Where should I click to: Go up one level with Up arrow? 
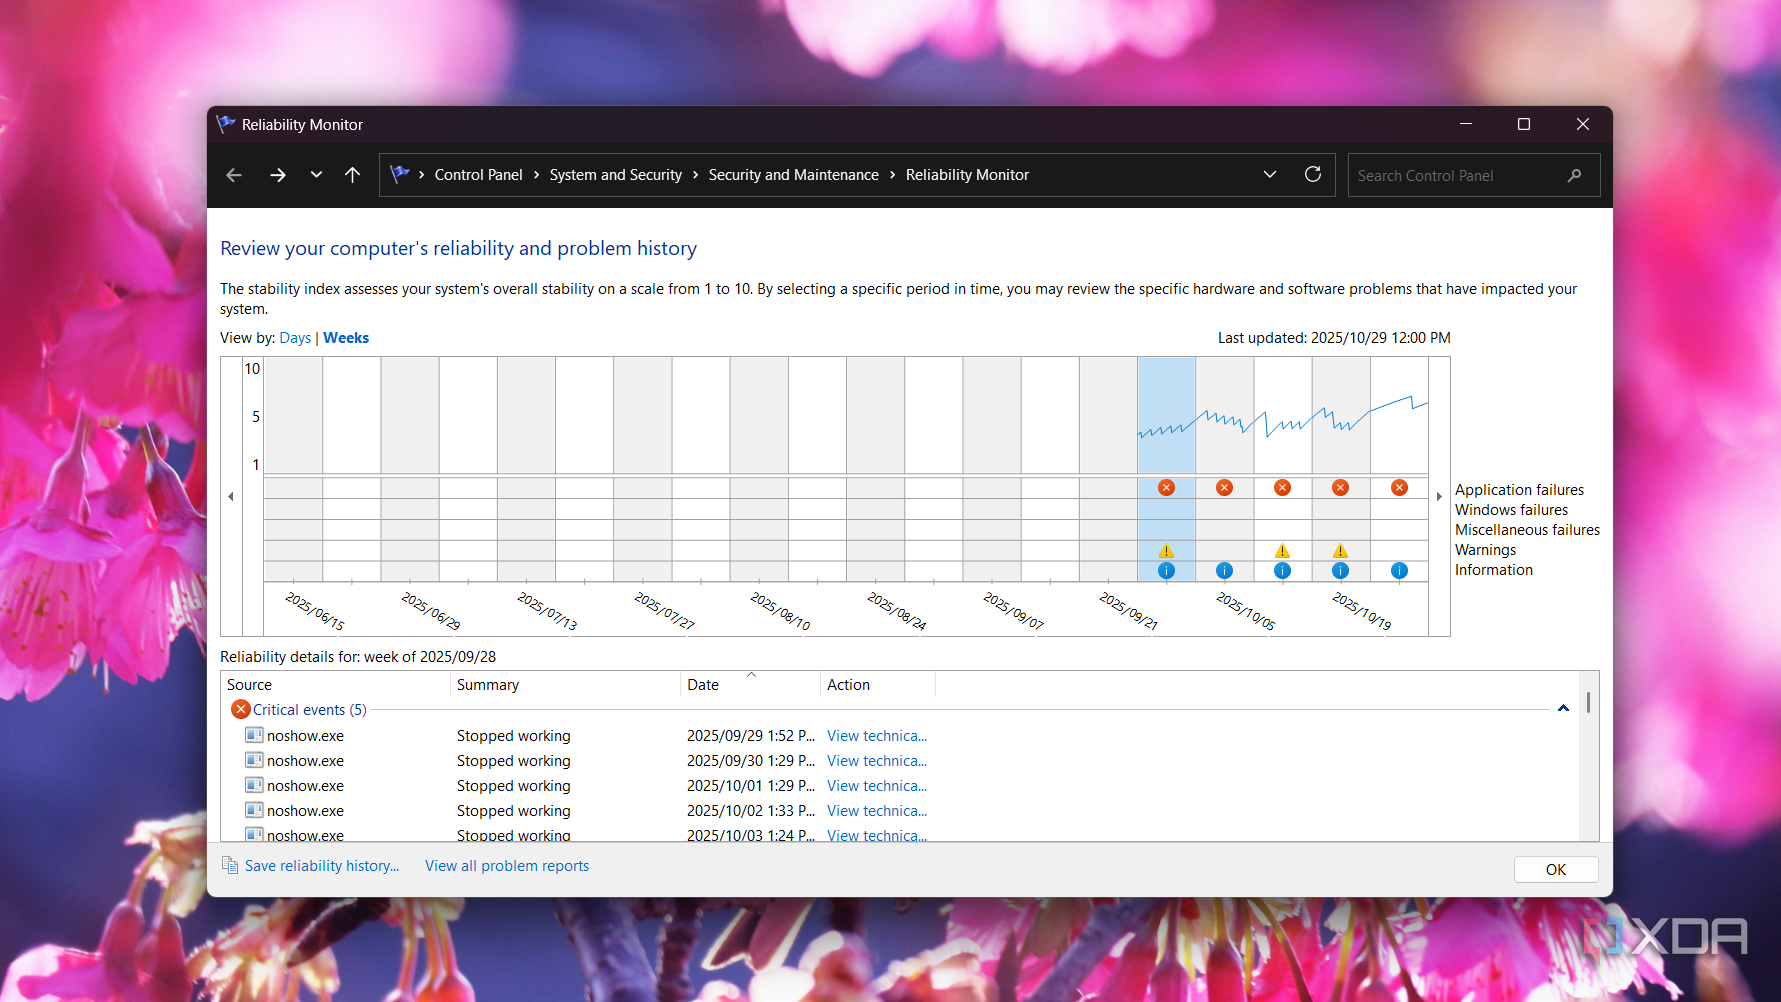pyautogui.click(x=352, y=175)
